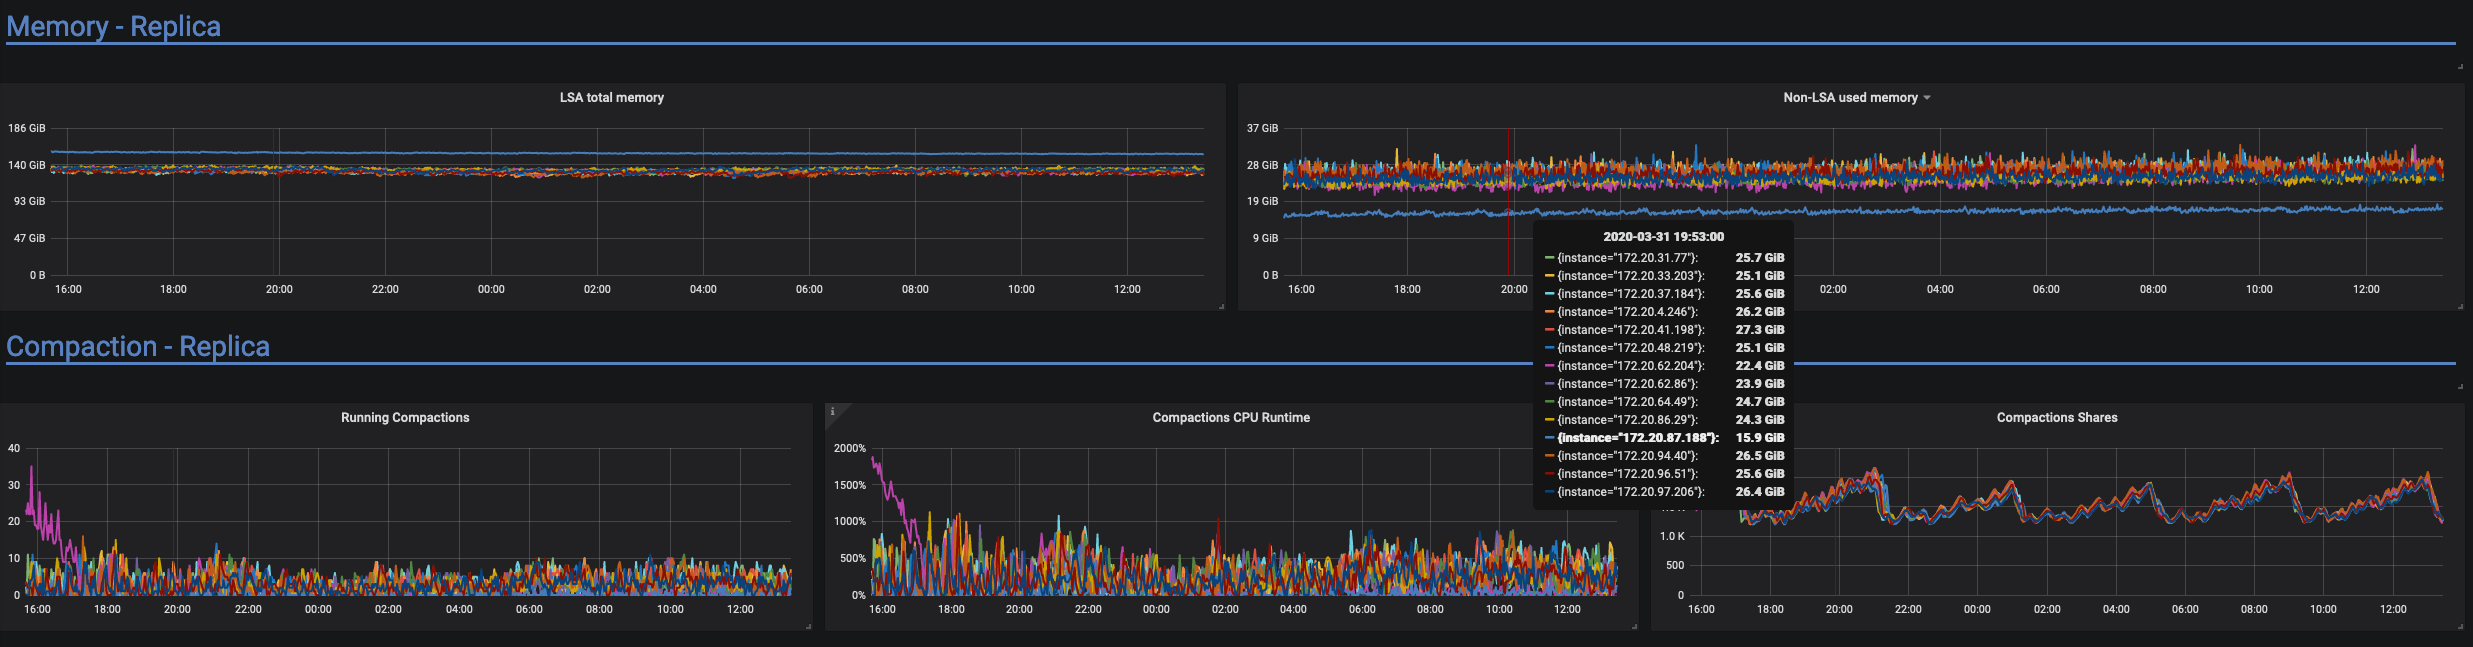Click 08:00 tick in Compactions CPU Runtime graph
Screen dimensions: 2473x647
(x=1430, y=609)
